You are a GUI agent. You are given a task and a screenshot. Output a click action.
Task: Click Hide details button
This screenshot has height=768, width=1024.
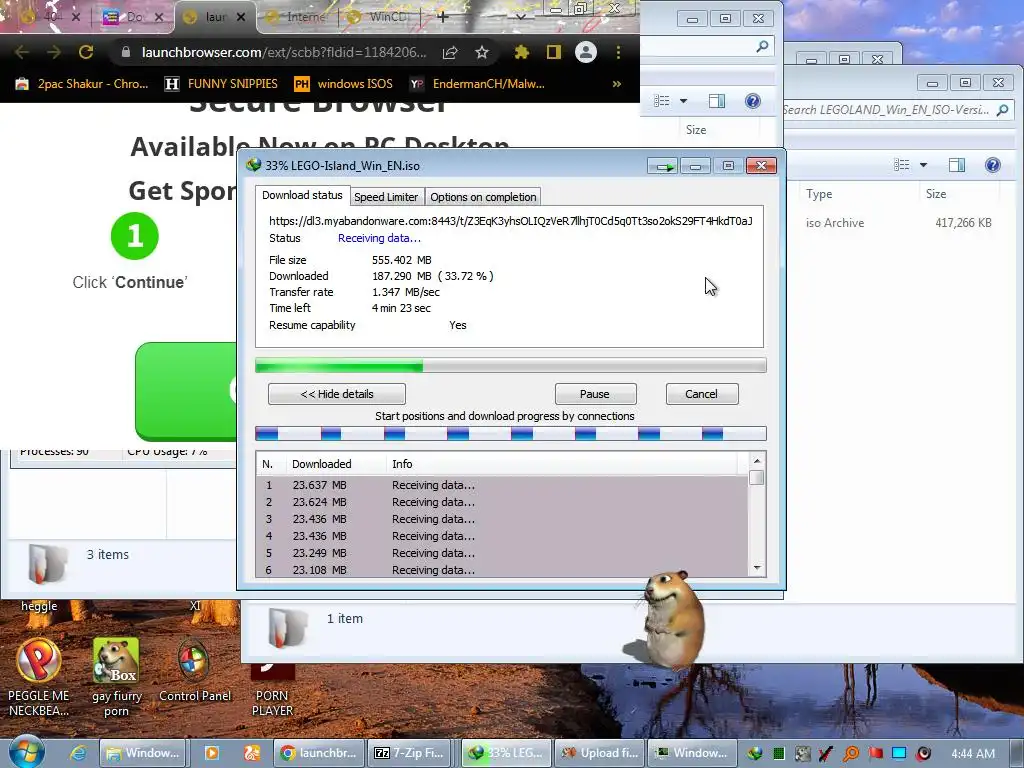[337, 394]
